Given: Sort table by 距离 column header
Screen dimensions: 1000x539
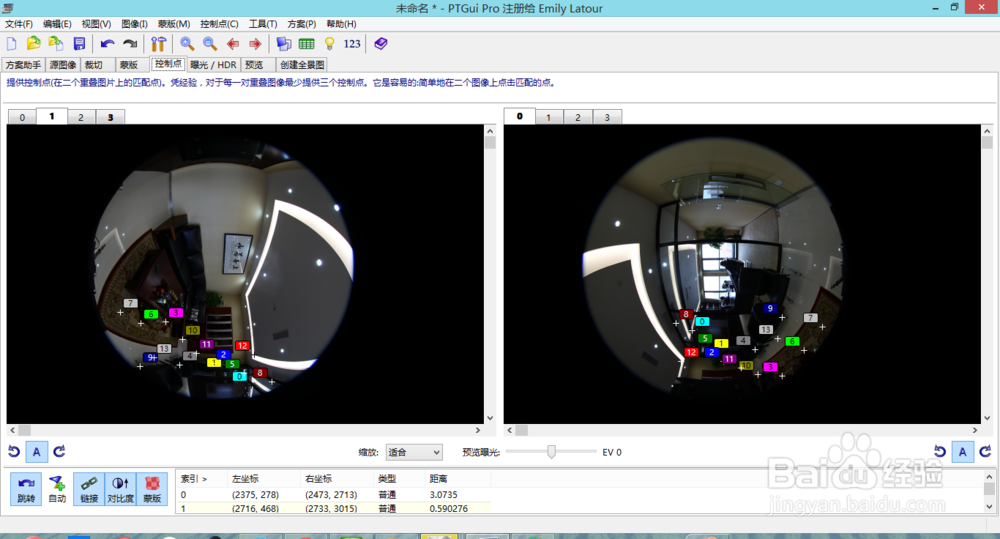Looking at the screenshot, I should point(457,478).
